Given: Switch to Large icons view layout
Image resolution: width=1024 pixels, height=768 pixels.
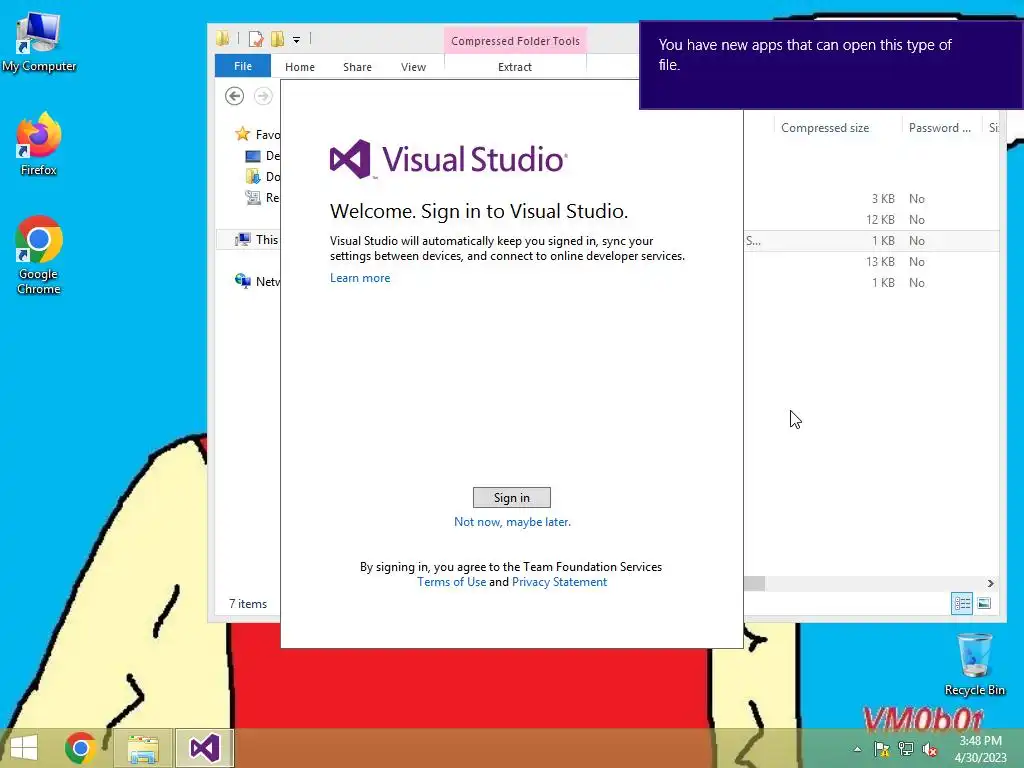Looking at the screenshot, I should 984,603.
